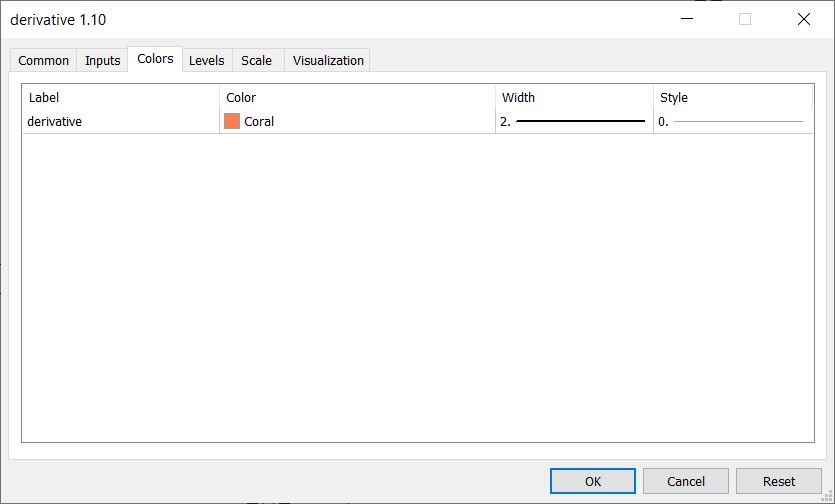Click the Coral color name text
This screenshot has height=504, width=835.
[x=259, y=121]
